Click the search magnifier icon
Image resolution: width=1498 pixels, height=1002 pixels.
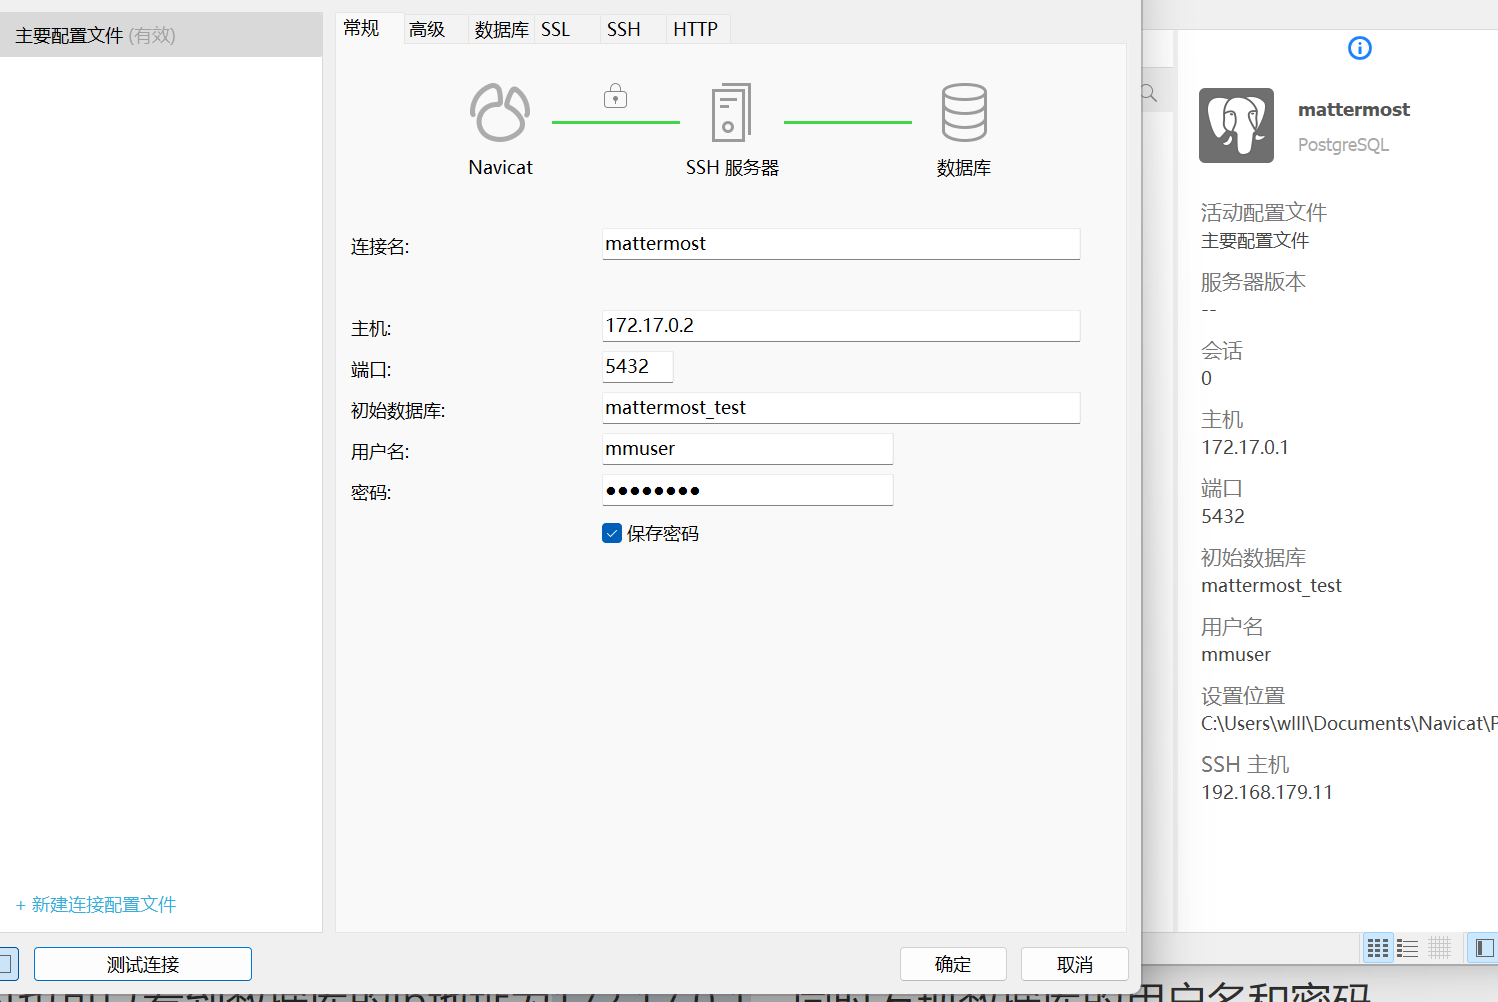pos(1147,91)
